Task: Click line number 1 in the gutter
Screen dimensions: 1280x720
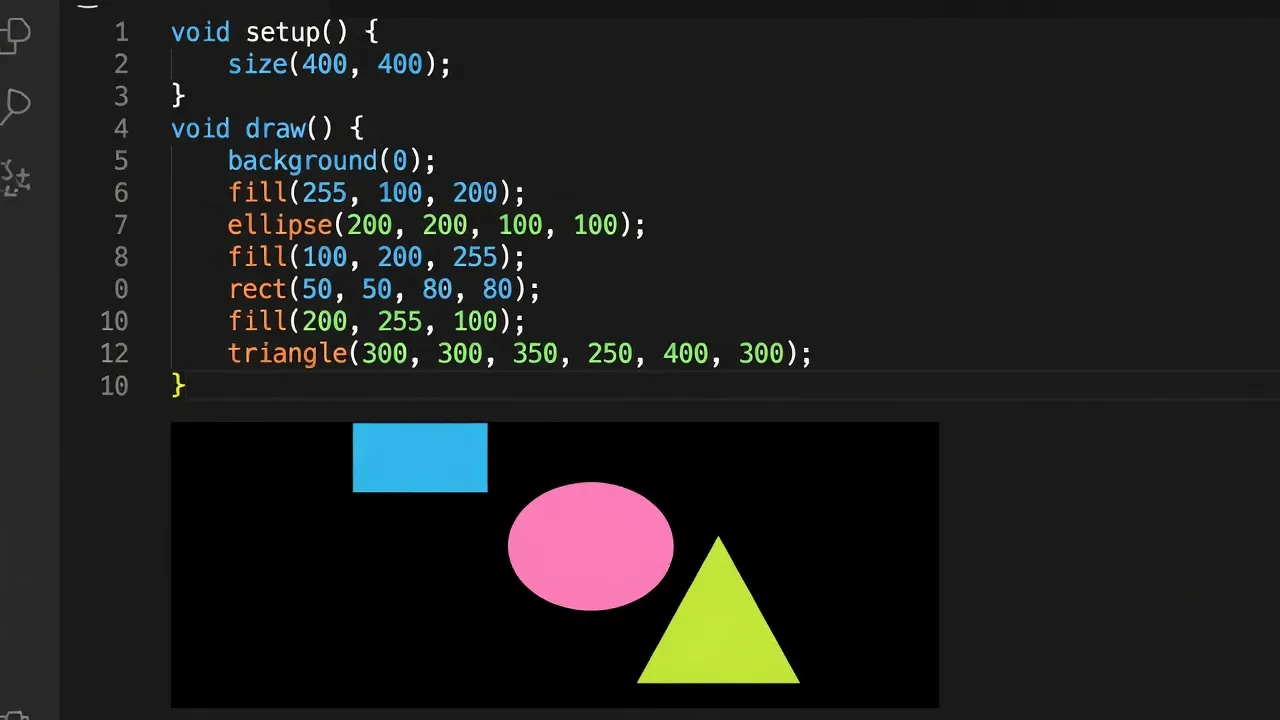Action: point(121,32)
